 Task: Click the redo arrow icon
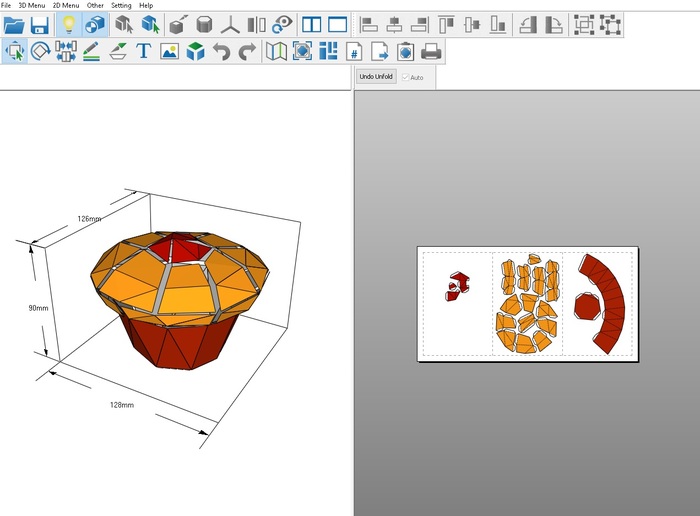(x=246, y=50)
